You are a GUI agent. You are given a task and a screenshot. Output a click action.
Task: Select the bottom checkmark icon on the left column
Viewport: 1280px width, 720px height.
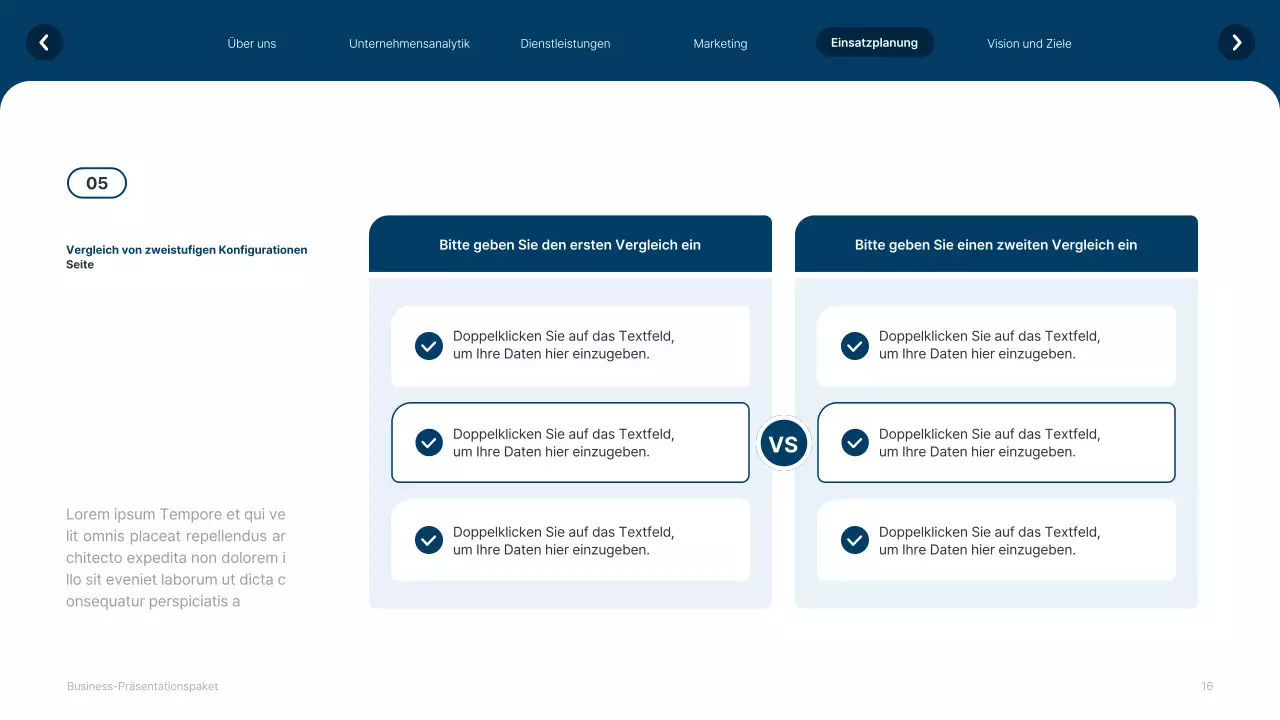428,540
